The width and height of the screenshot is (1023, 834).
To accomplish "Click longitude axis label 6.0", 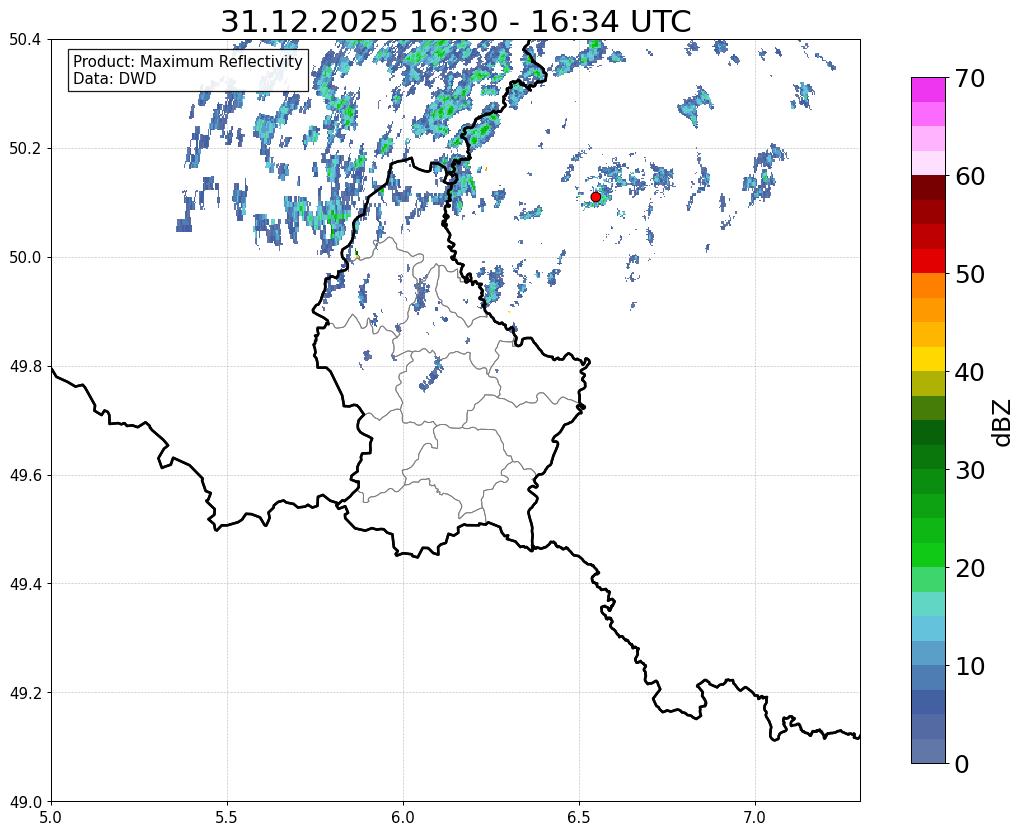I will [403, 817].
